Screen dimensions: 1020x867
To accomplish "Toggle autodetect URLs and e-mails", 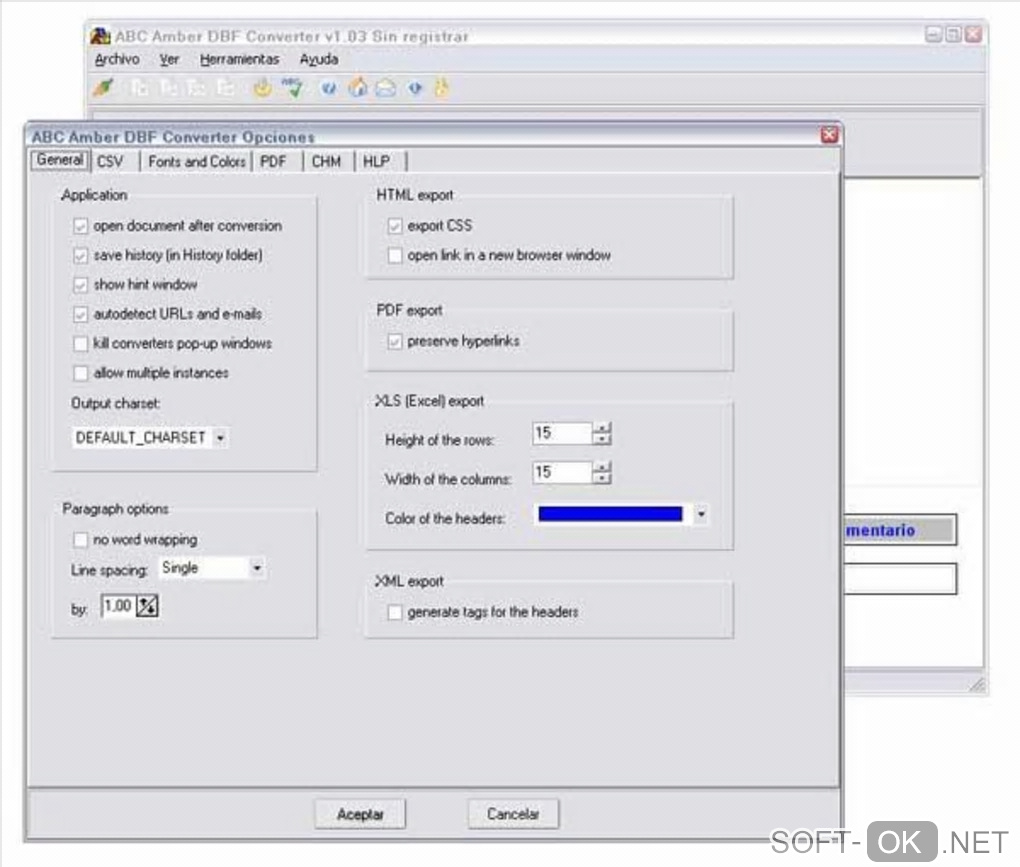I will pos(80,315).
